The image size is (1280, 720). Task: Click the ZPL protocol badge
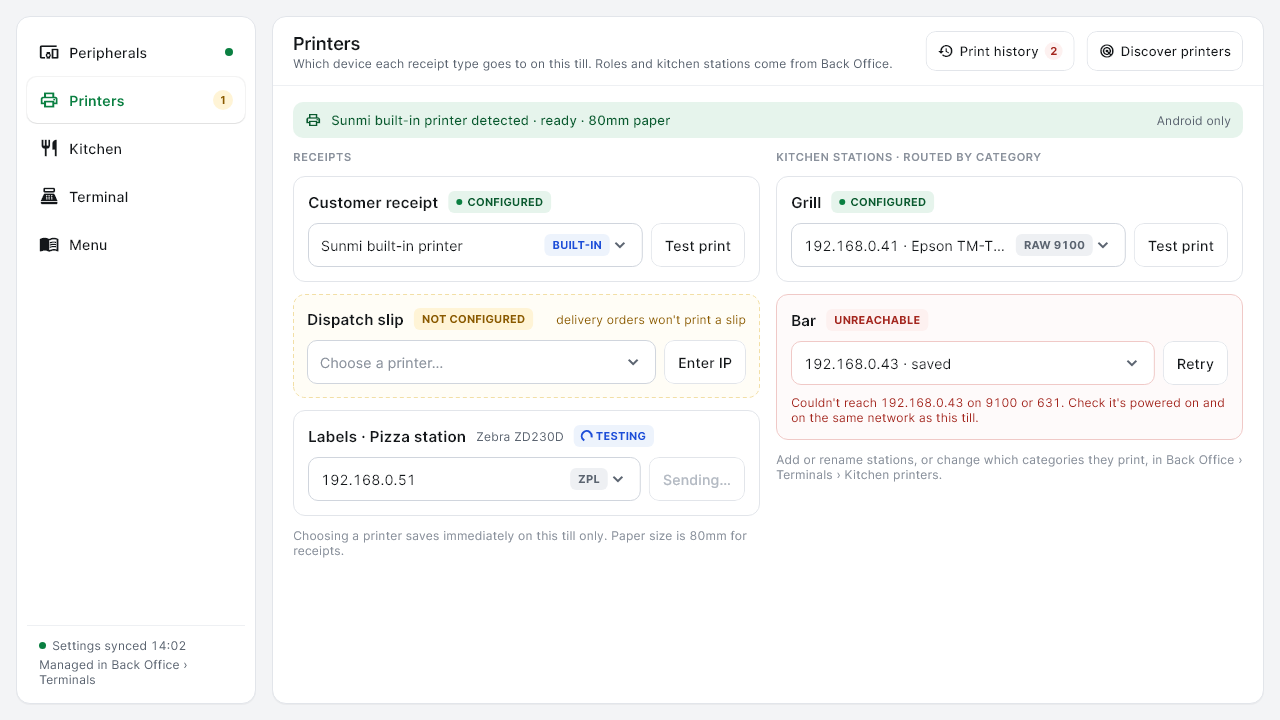coord(589,479)
